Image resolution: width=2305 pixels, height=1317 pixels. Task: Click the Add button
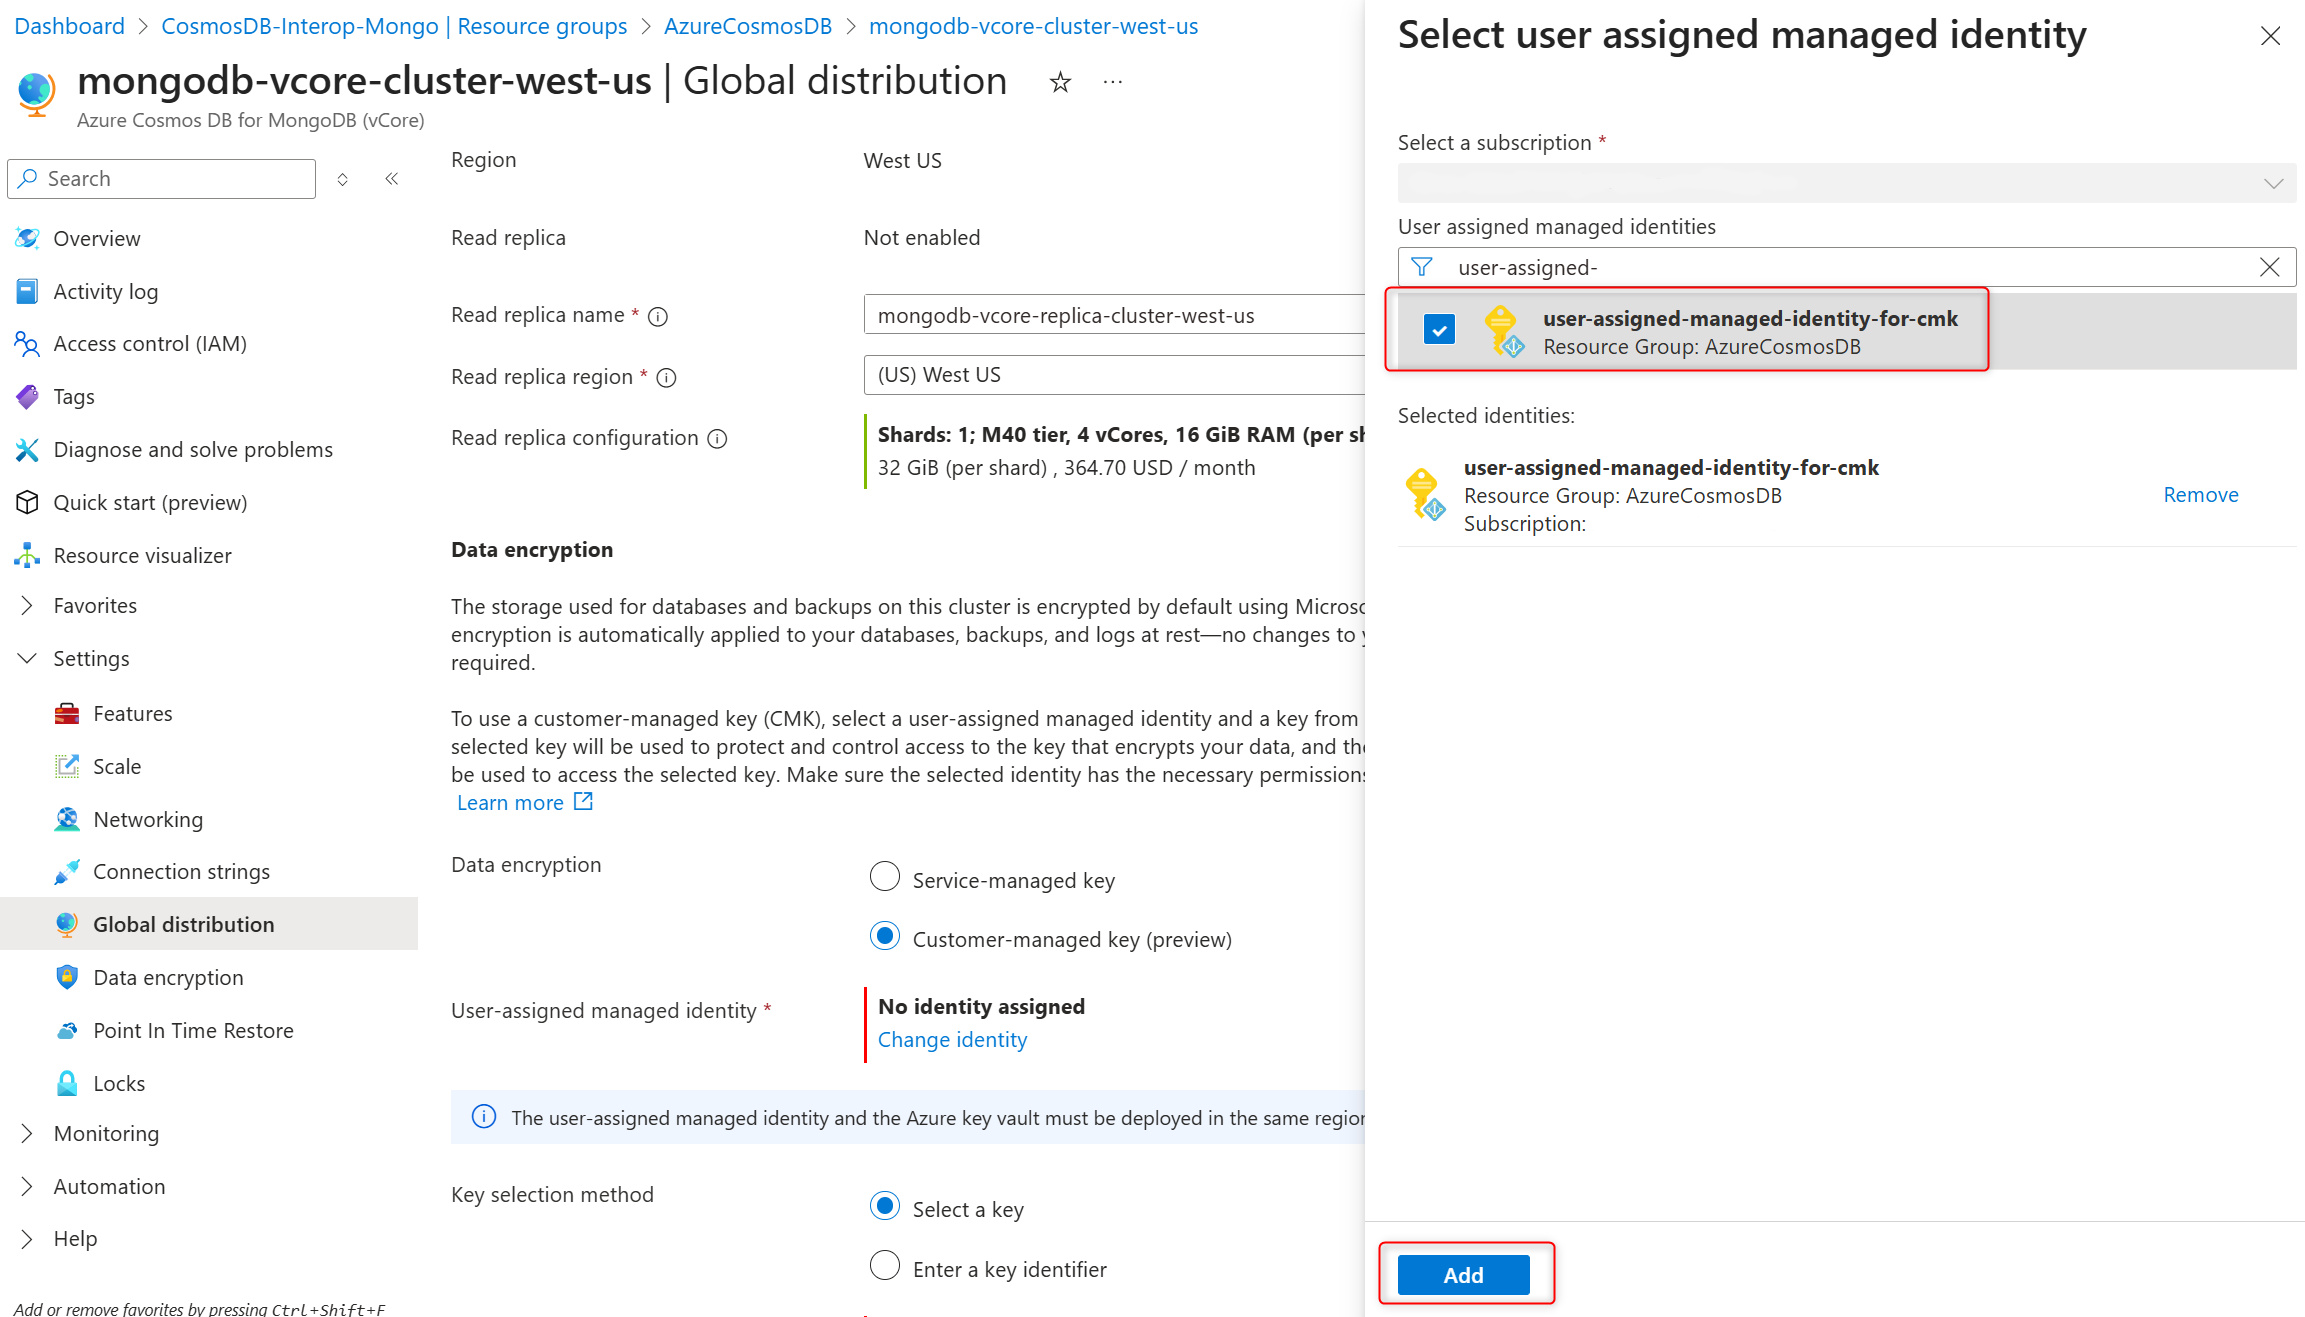1463,1275
